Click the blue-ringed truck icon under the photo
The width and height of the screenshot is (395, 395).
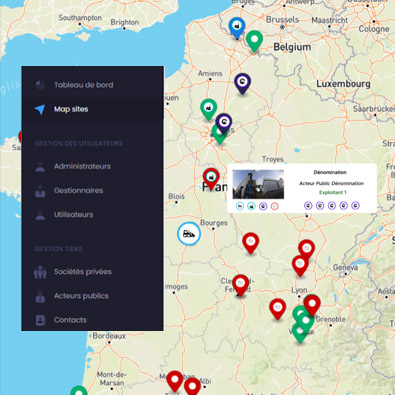(x=240, y=206)
